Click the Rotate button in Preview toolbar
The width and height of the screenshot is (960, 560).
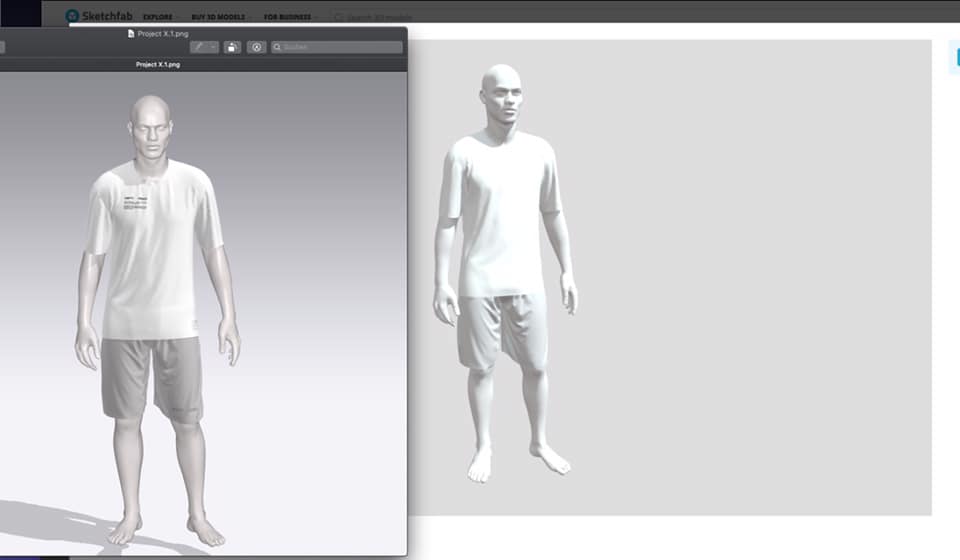[x=232, y=47]
